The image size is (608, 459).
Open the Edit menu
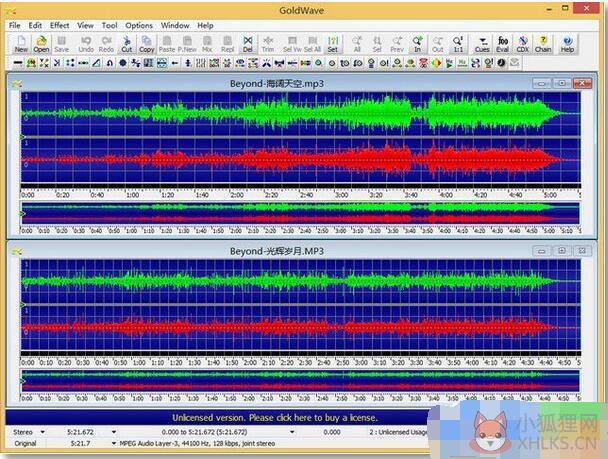35,26
